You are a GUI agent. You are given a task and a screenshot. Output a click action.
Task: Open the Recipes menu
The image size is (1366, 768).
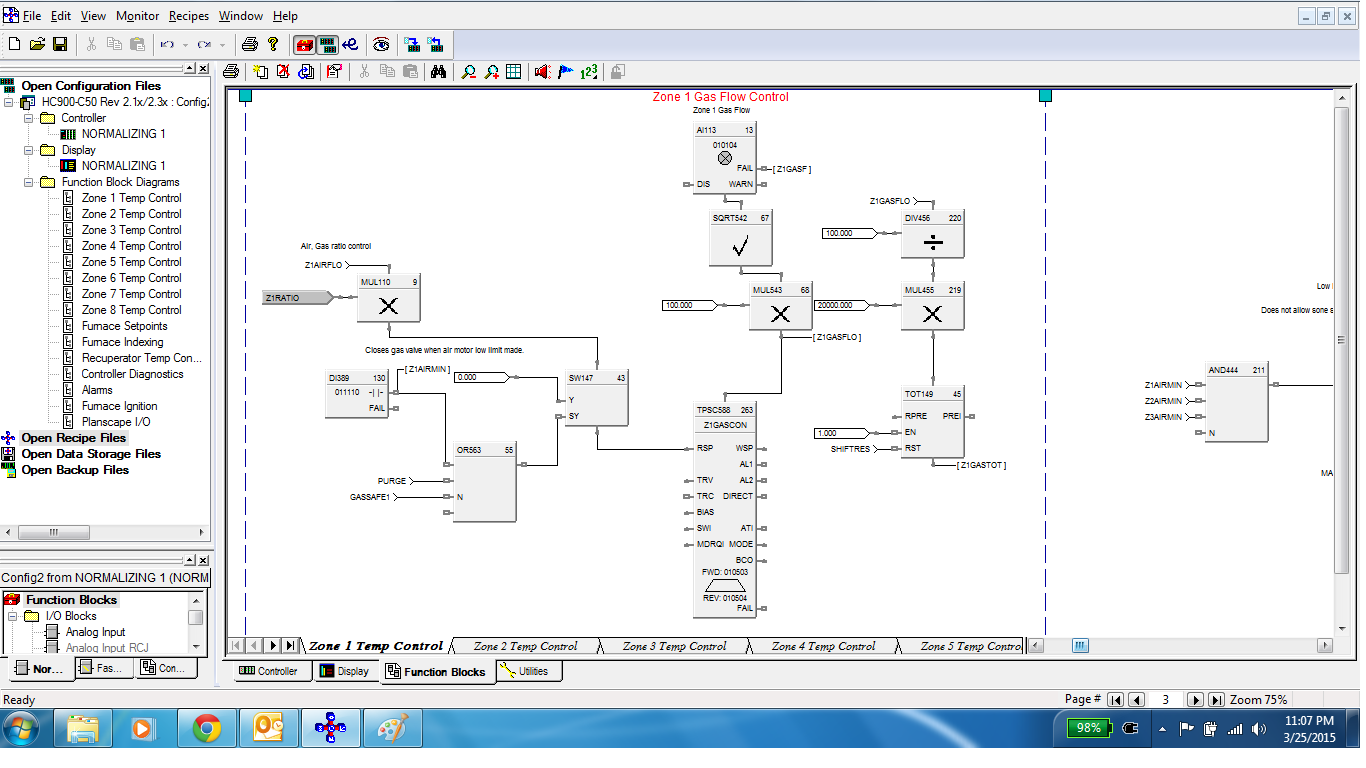coord(188,15)
